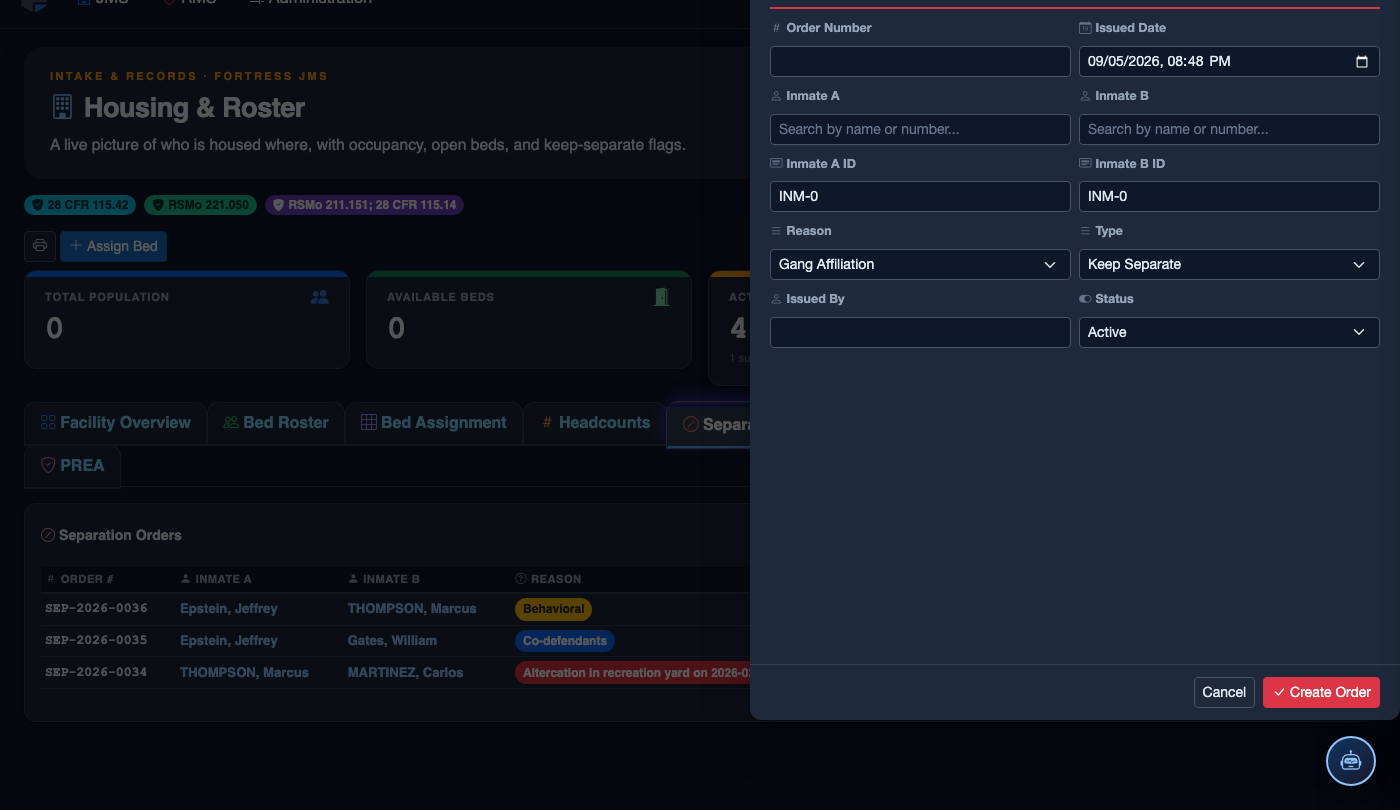Open the Bed Assignment tab
1400x810 pixels.
pyautogui.click(x=434, y=423)
